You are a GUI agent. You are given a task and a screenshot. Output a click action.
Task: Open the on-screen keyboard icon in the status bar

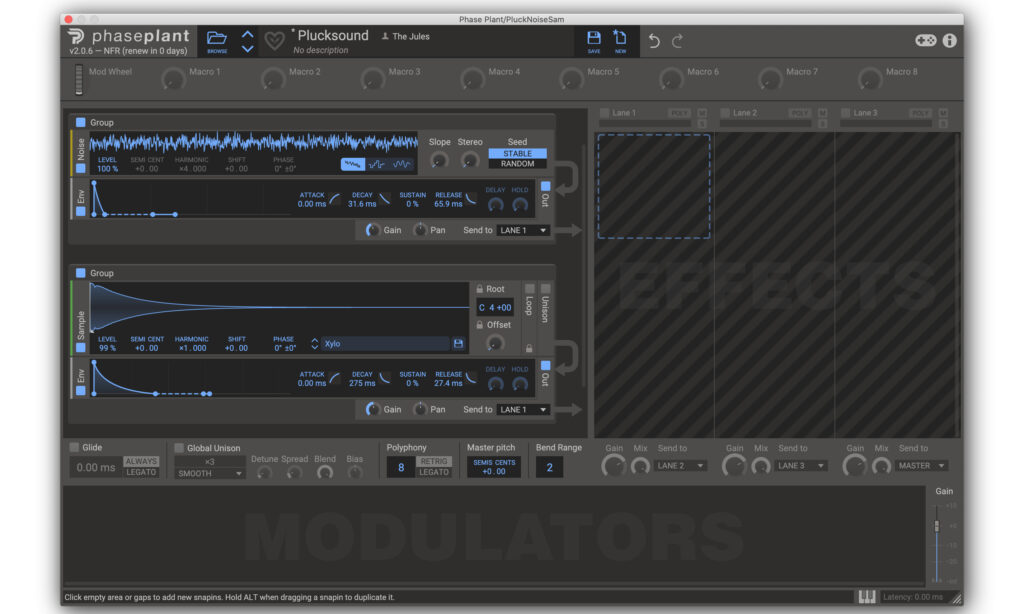(867, 596)
